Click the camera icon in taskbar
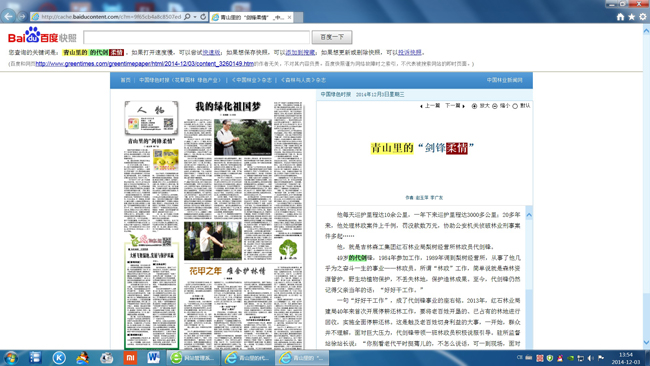Image resolution: width=650 pixels, height=366 pixels. (x=107, y=358)
